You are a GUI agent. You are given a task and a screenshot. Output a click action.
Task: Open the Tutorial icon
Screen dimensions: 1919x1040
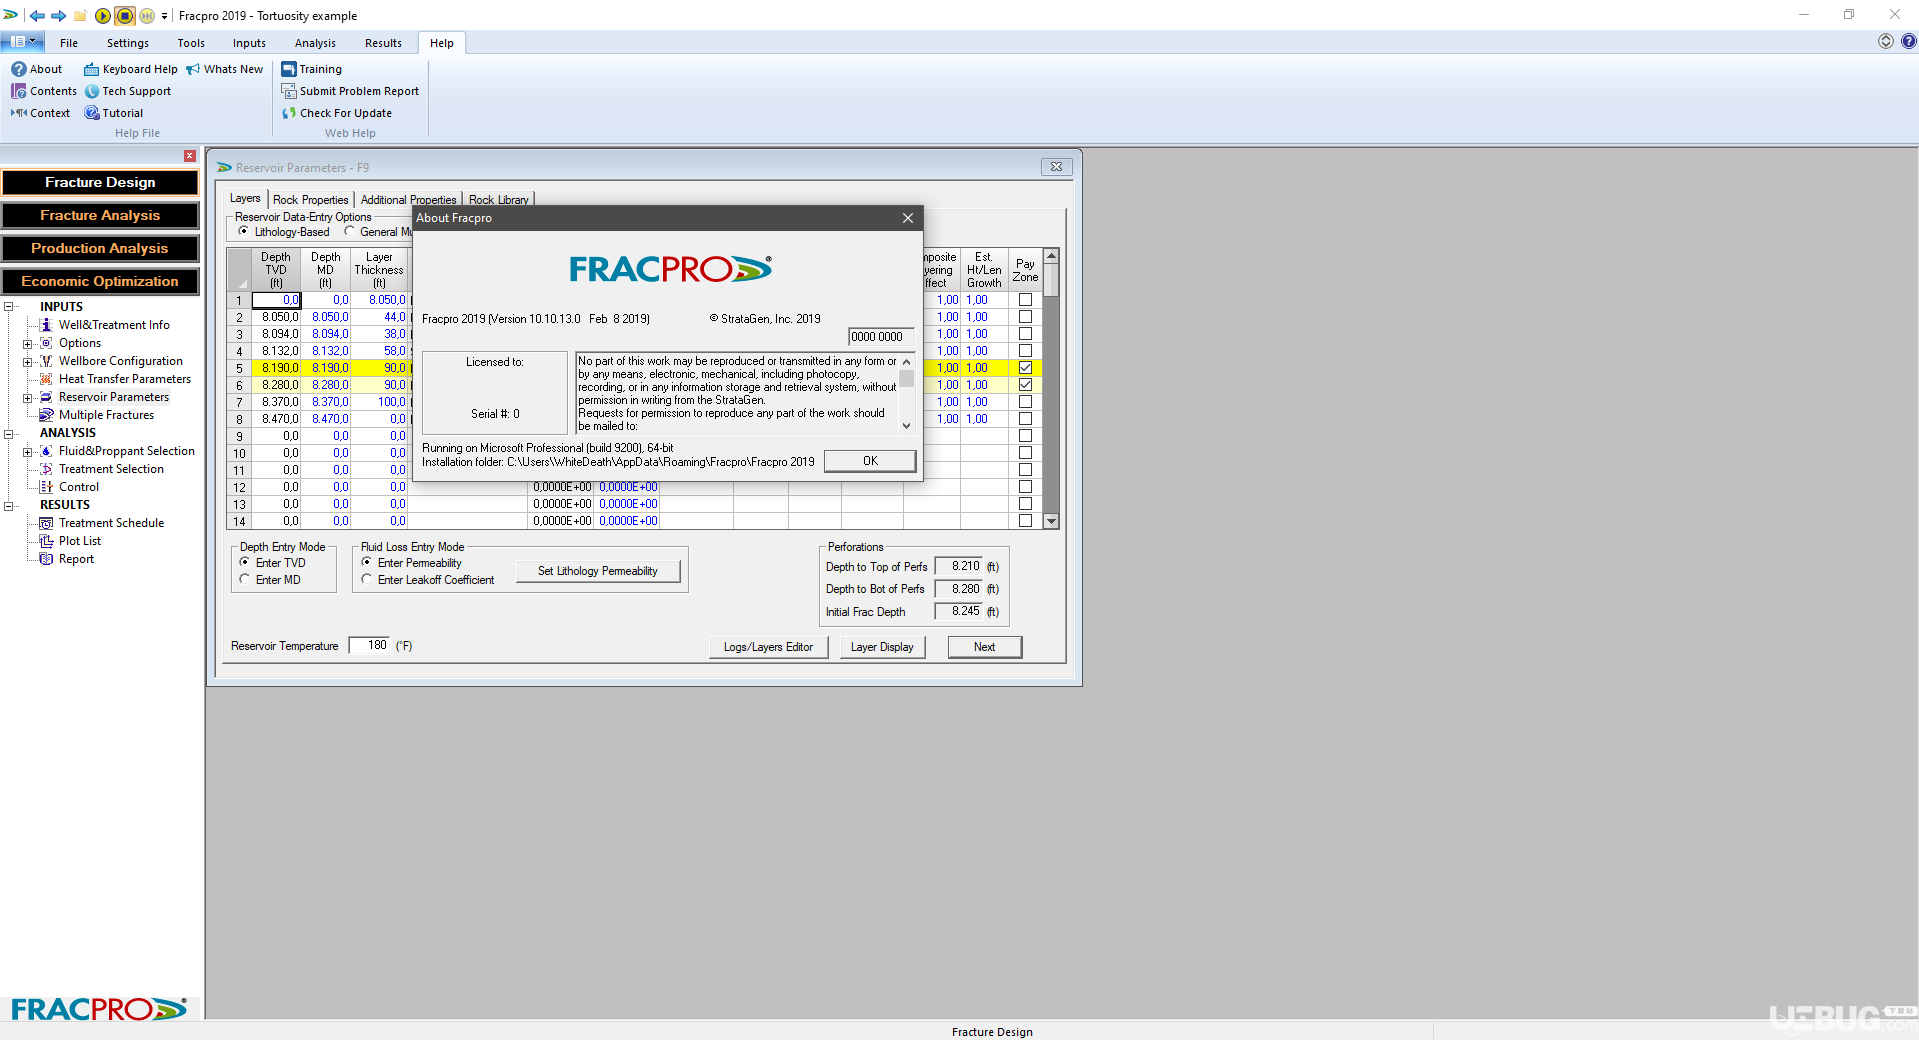click(x=91, y=113)
